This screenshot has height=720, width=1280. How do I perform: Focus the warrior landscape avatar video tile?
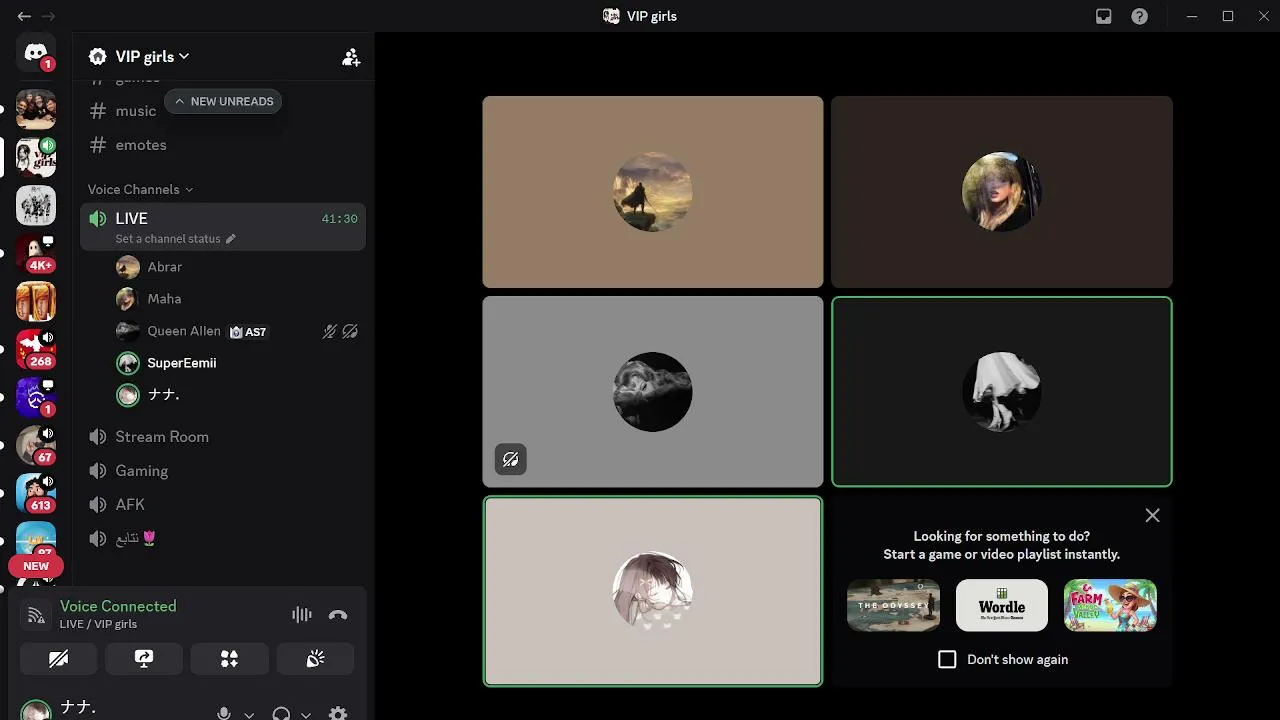click(x=653, y=192)
